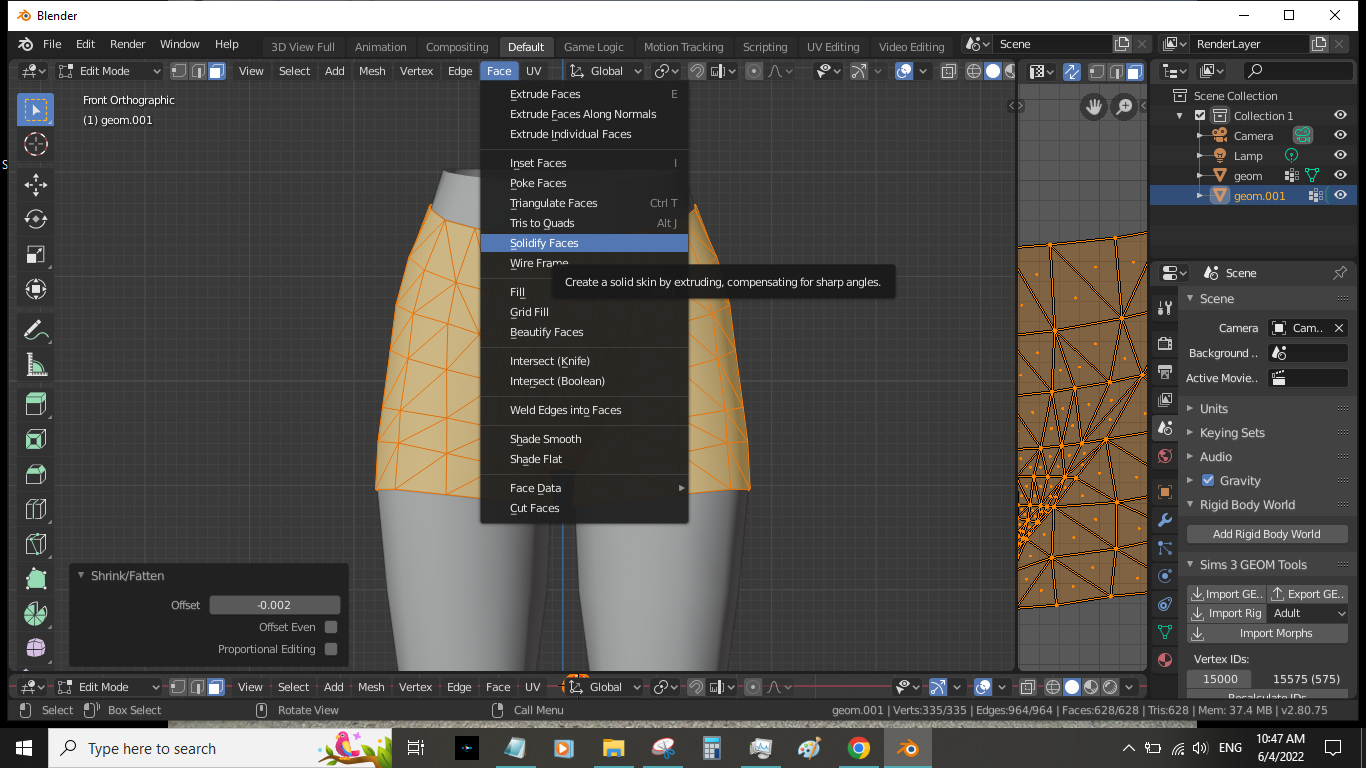Viewport: 1366px width, 768px height.
Task: Open the Tool properties tab
Action: (x=1164, y=308)
